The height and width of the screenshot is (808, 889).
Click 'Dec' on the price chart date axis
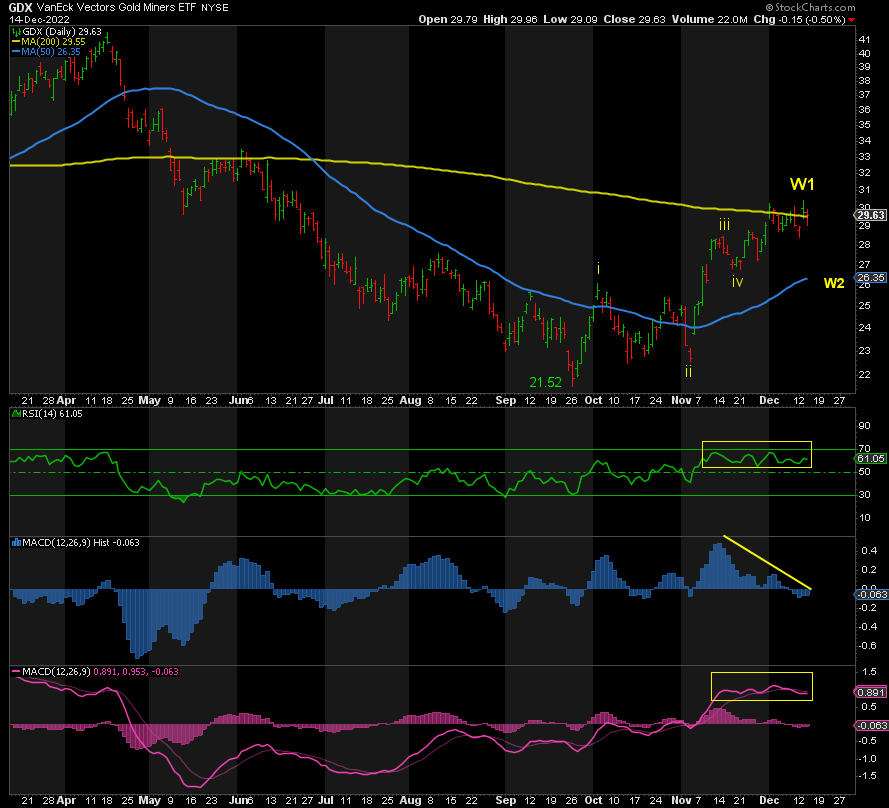coord(769,400)
